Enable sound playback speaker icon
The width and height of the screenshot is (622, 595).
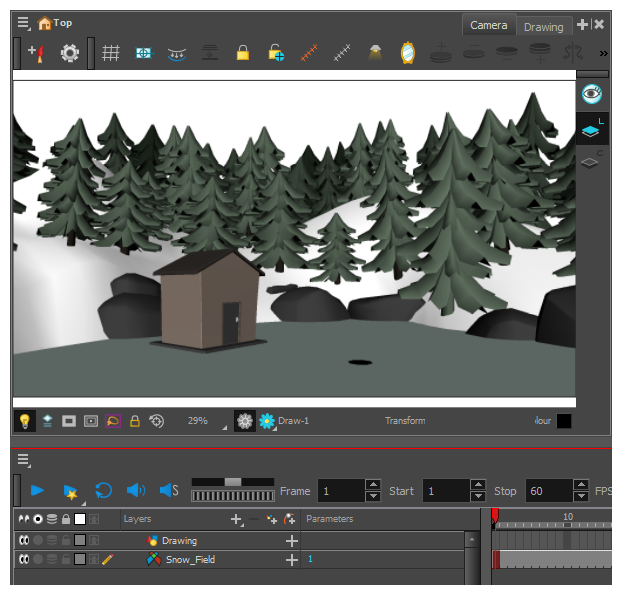[x=136, y=490]
